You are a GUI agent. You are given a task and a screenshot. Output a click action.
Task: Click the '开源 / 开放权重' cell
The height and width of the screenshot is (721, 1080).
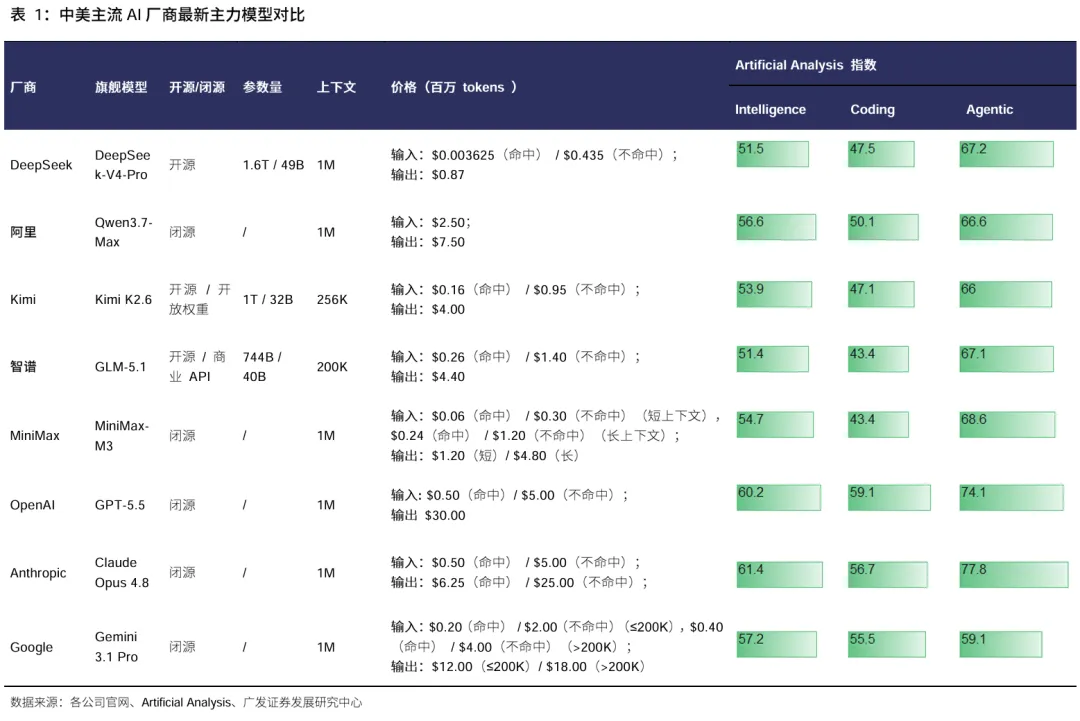coord(200,300)
